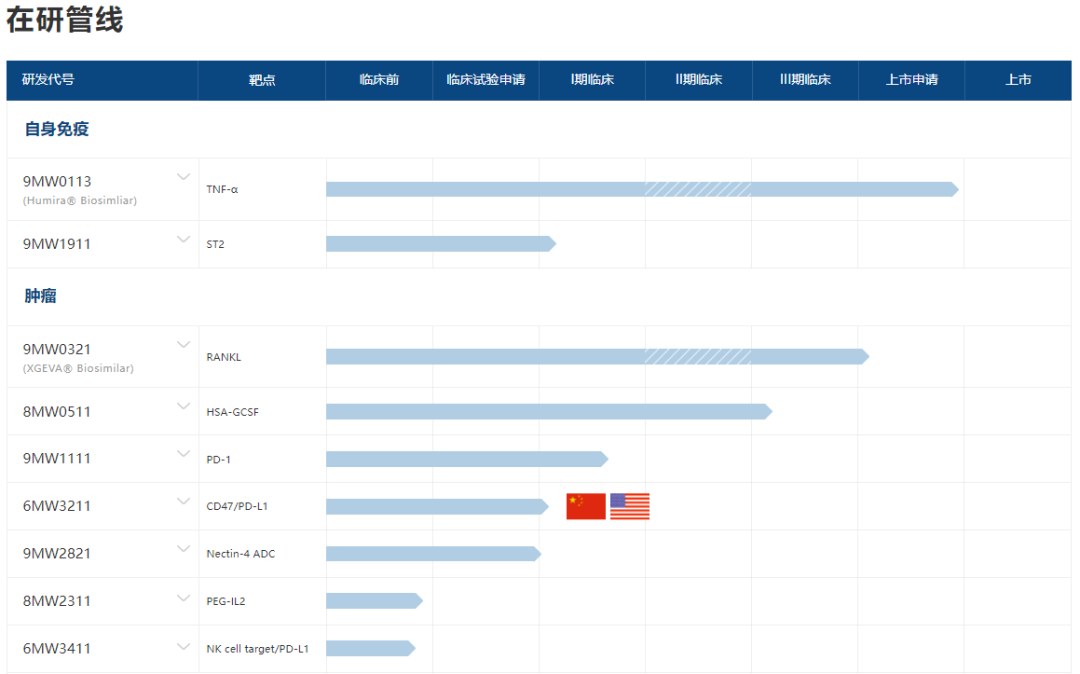Viewport: 1080px width, 674px height.
Task: Click the PD-1 target text
Action: pos(218,460)
